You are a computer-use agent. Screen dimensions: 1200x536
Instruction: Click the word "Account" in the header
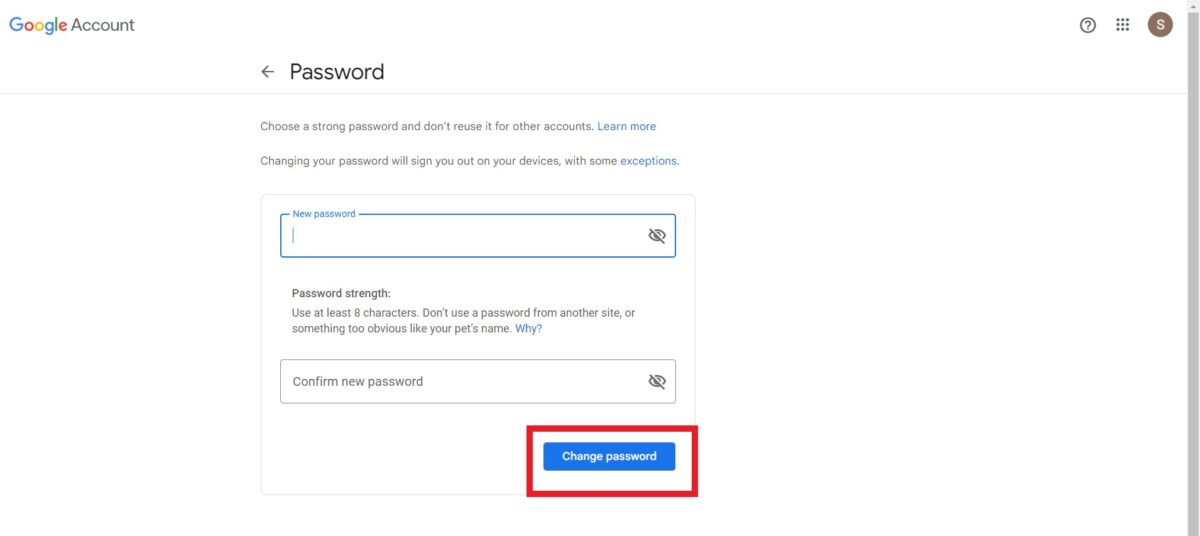click(102, 25)
